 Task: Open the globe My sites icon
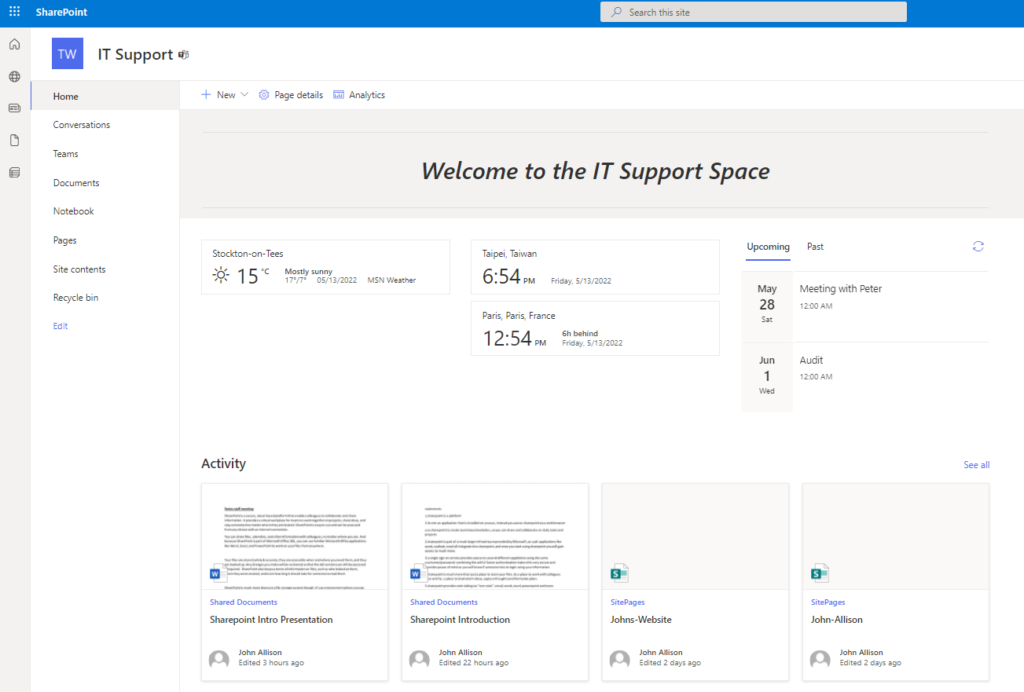(x=14, y=77)
